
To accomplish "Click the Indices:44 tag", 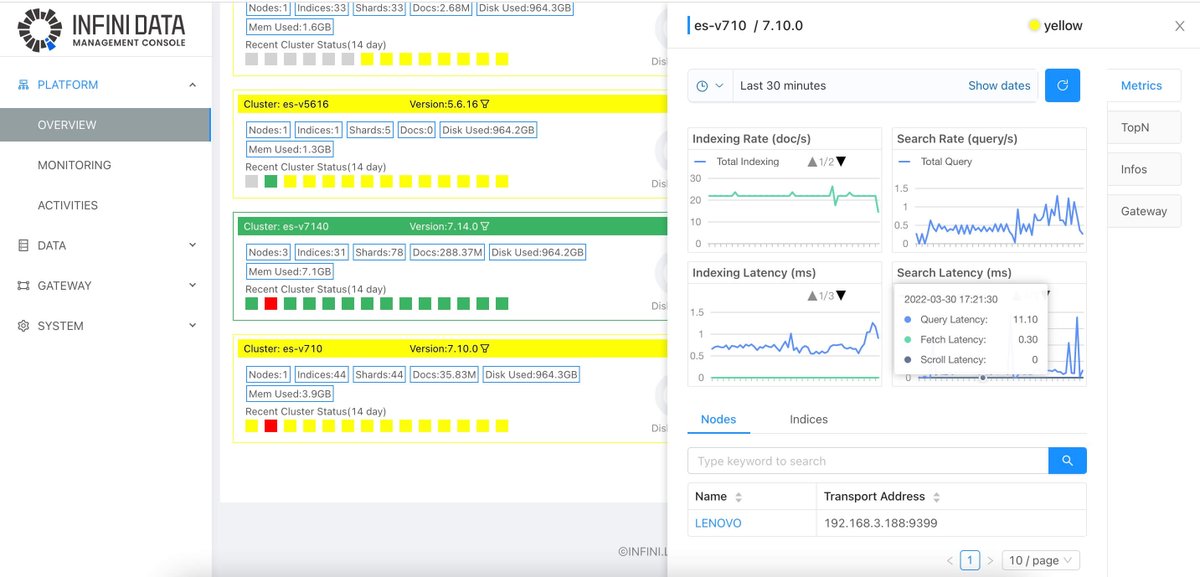I will point(321,375).
